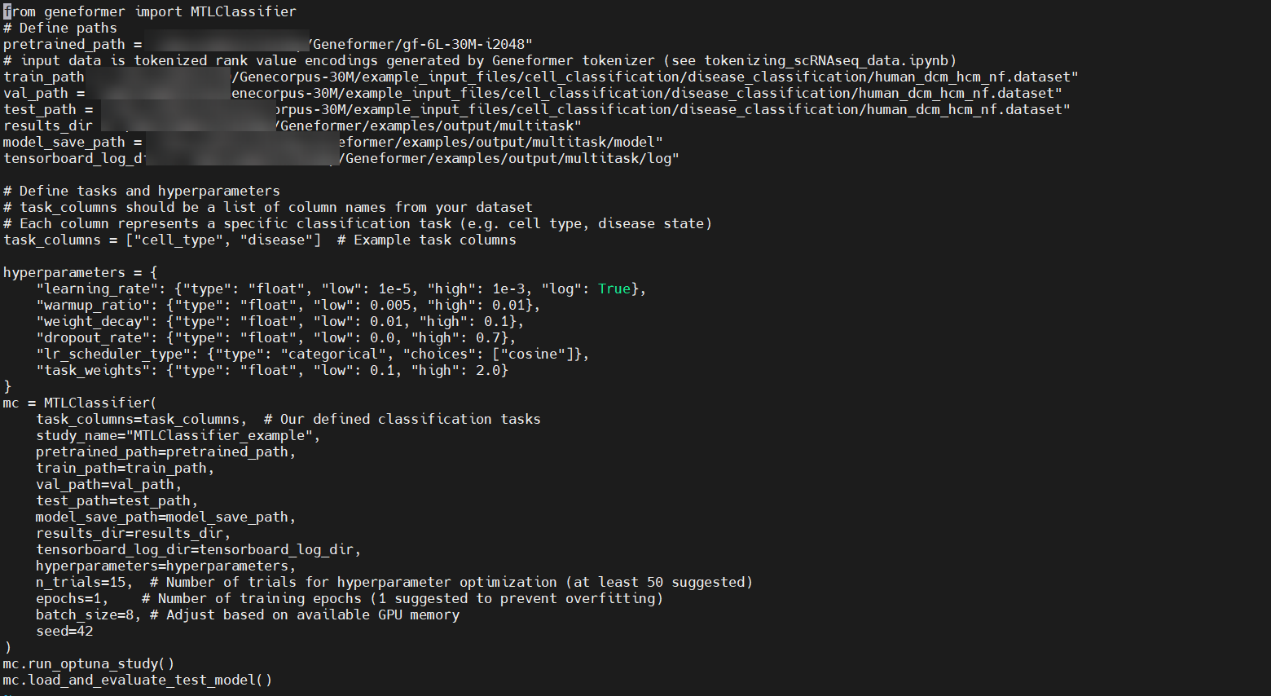
Task: Click the seed=42 argument
Action: pos(65,631)
